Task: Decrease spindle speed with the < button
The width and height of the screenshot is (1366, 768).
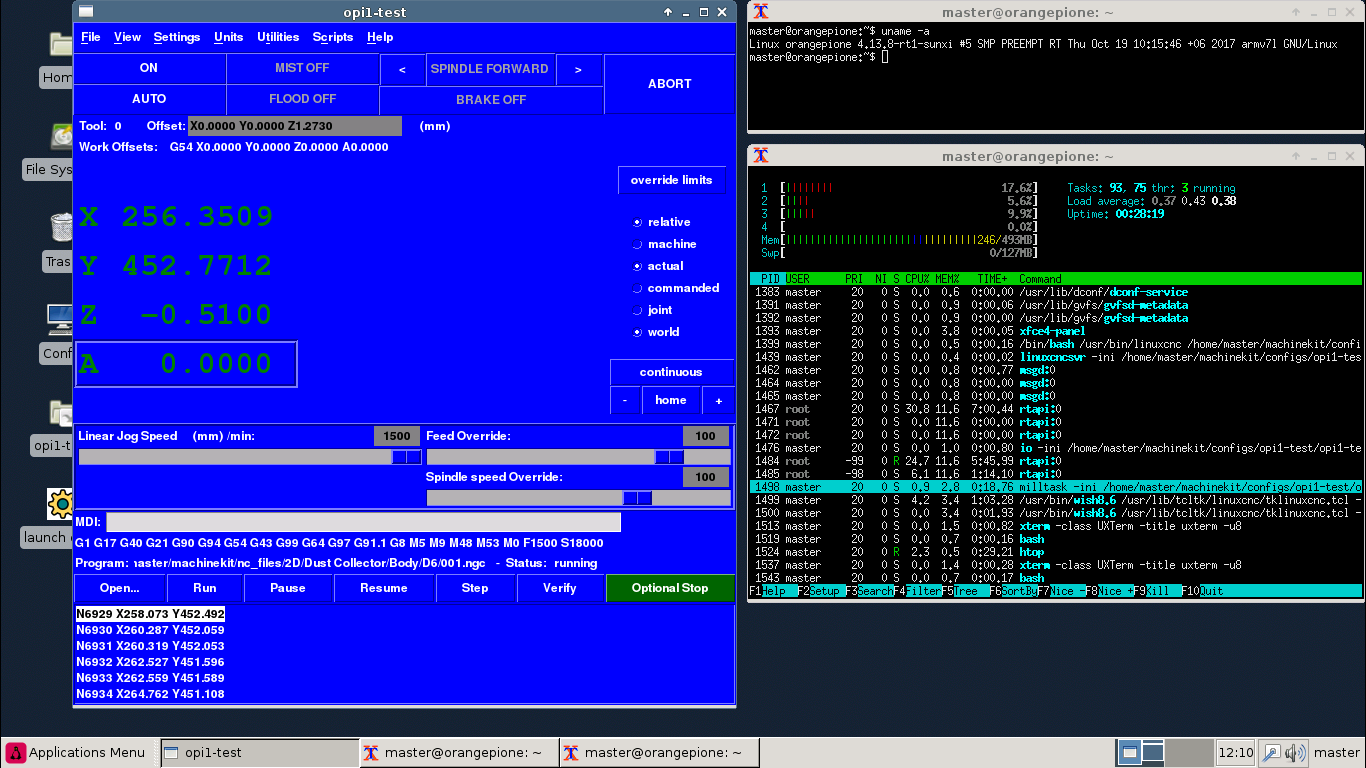Action: [403, 69]
